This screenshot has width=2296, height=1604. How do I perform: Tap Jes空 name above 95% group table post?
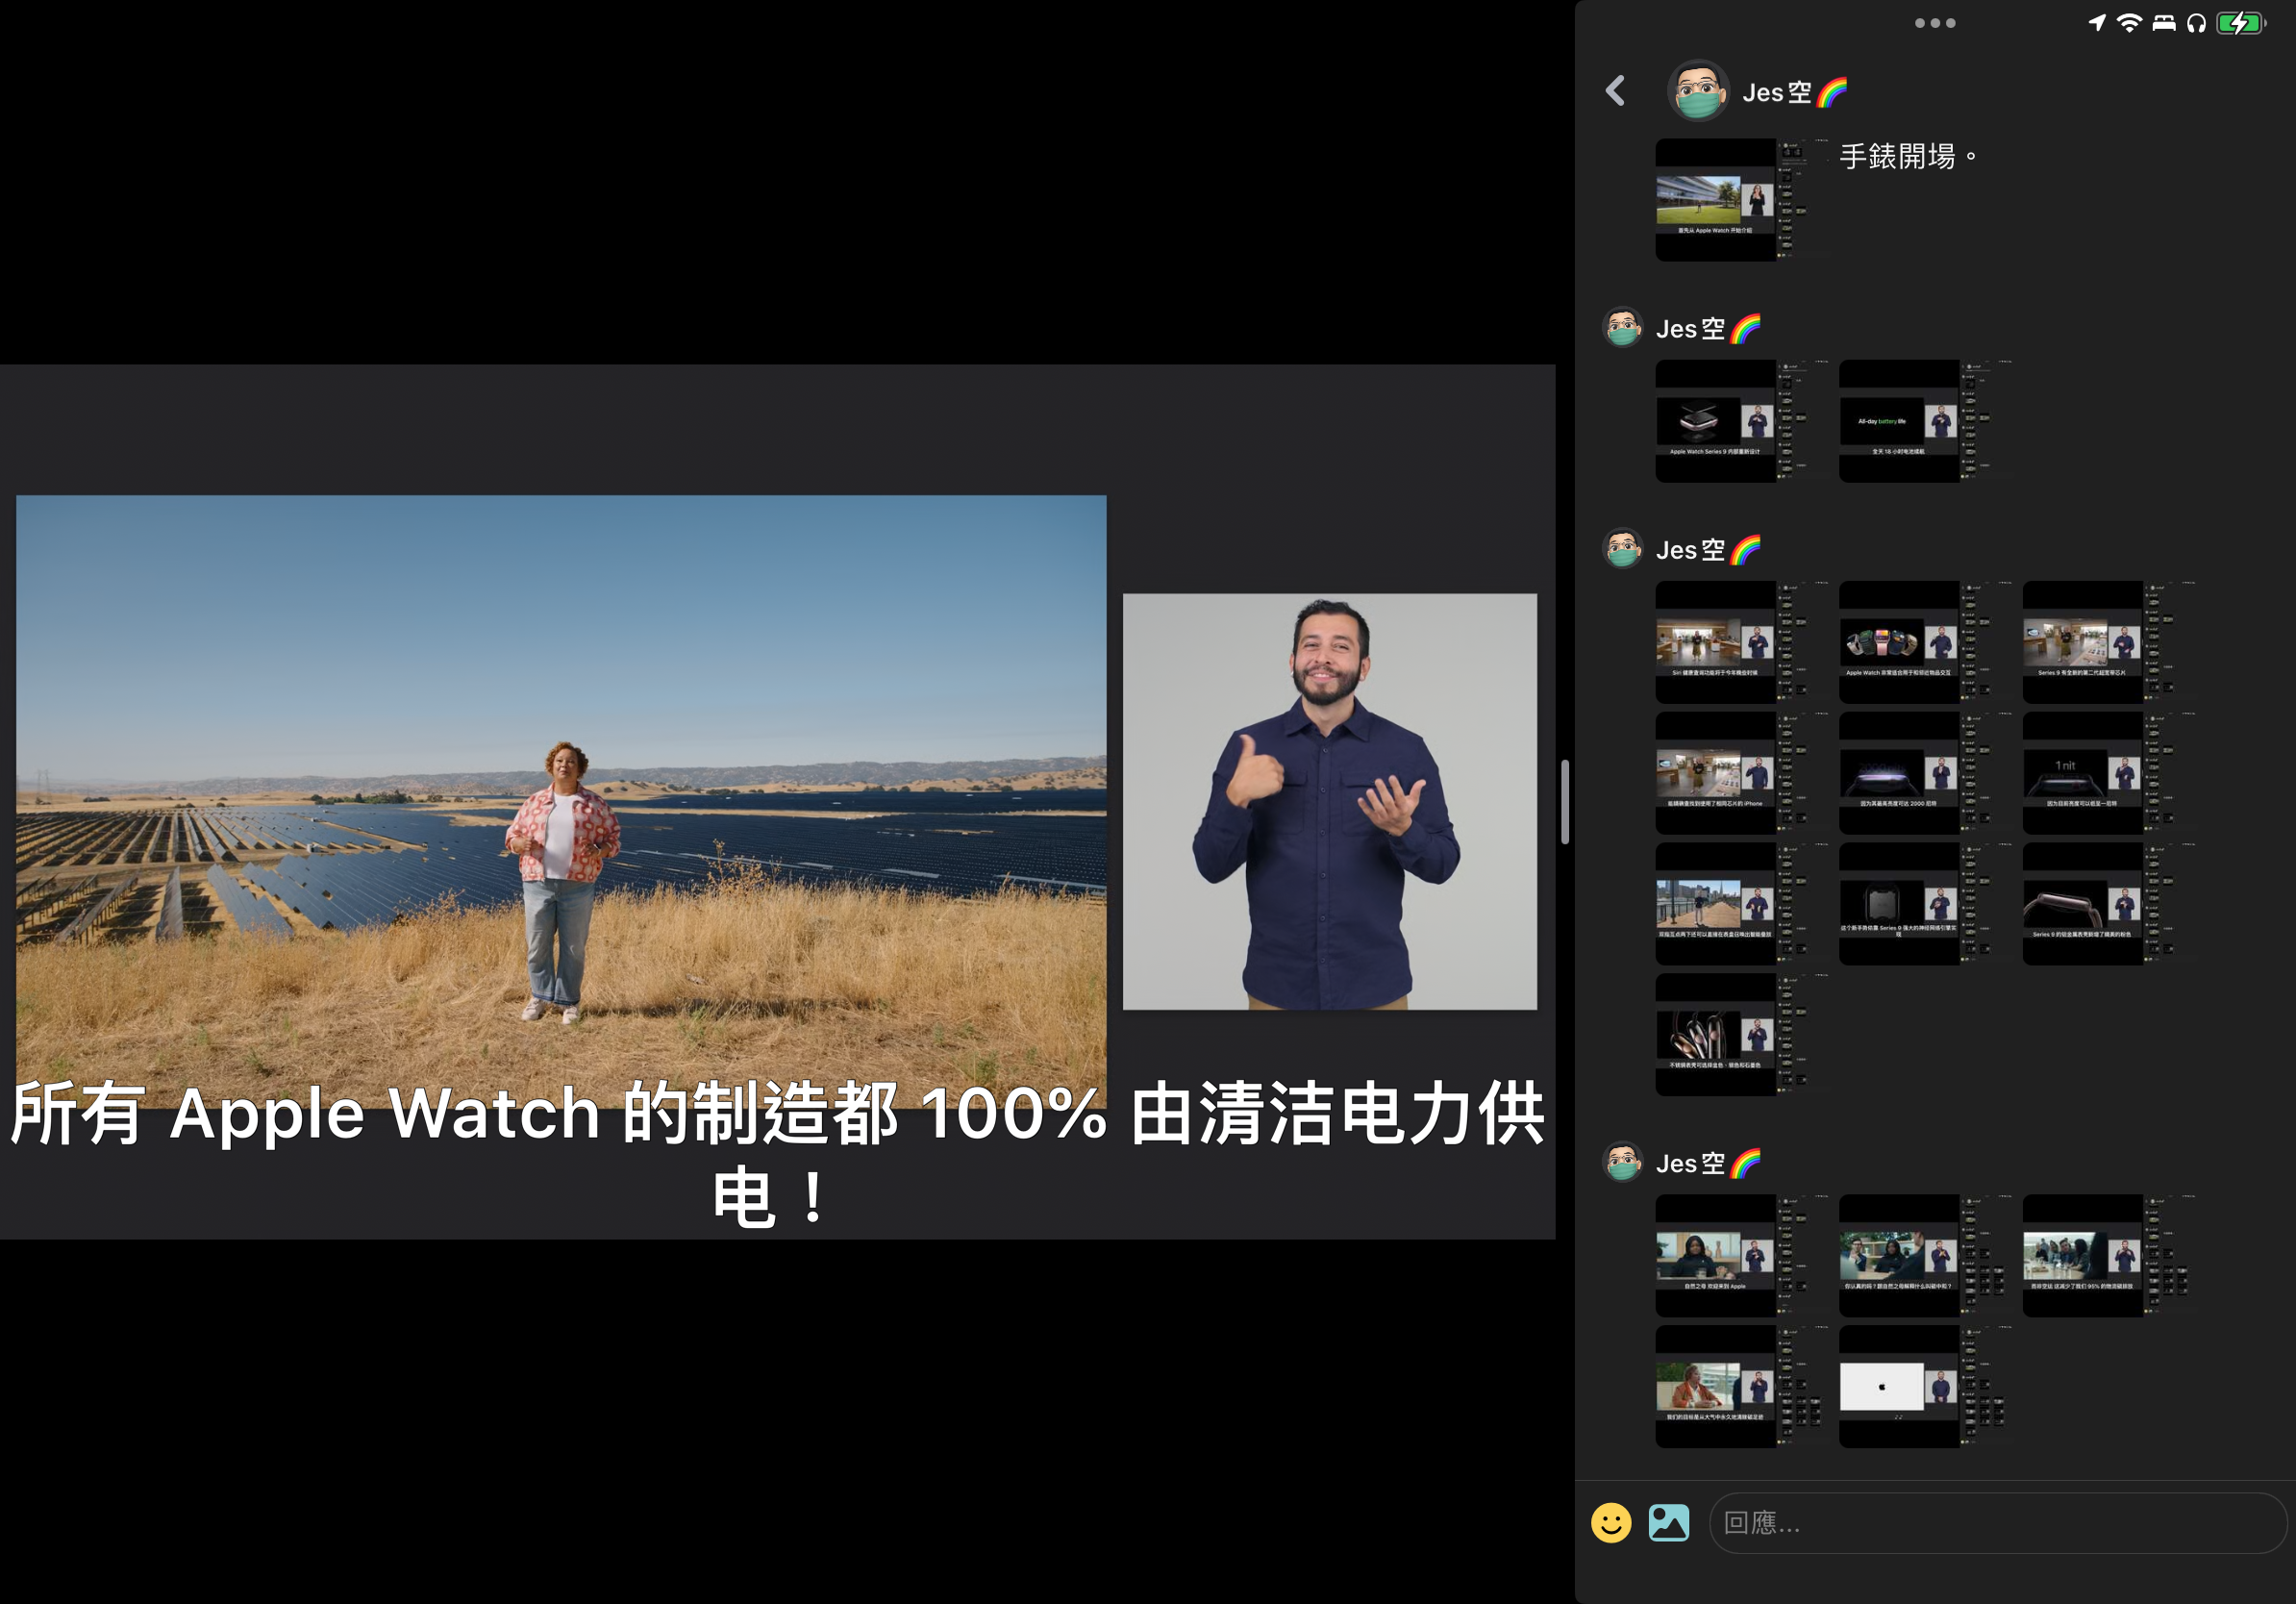point(1708,1163)
